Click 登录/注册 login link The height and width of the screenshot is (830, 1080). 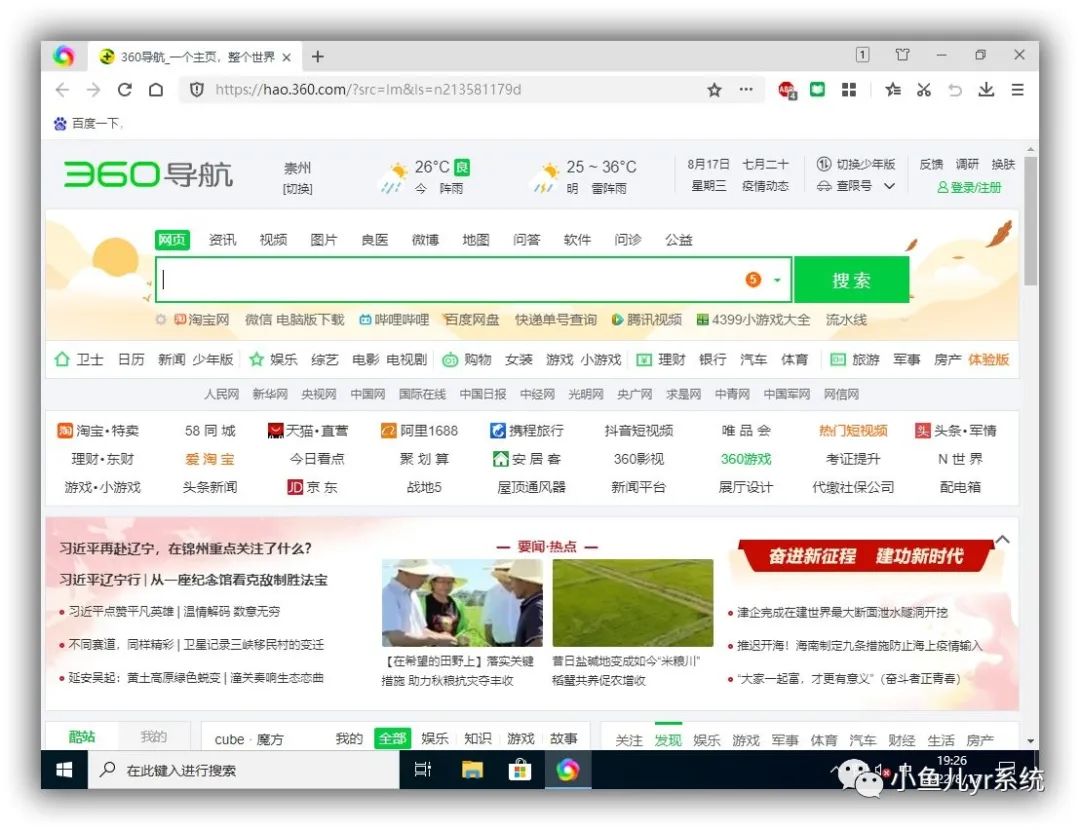pos(969,187)
